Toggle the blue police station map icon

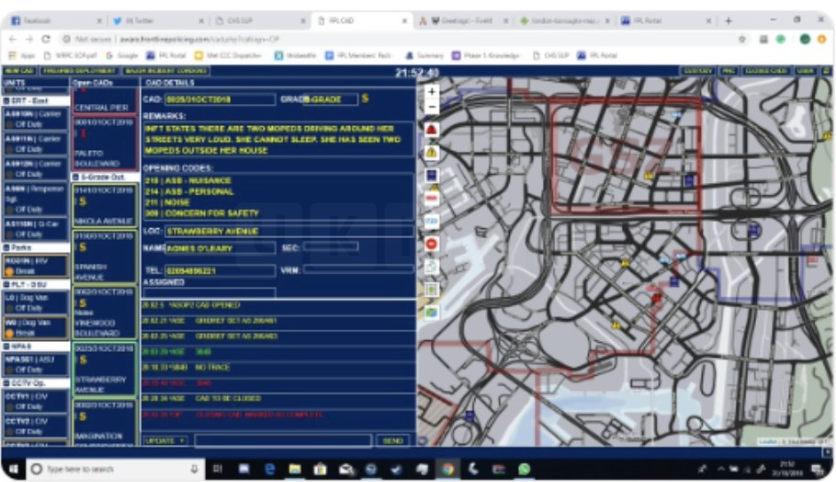tap(431, 175)
